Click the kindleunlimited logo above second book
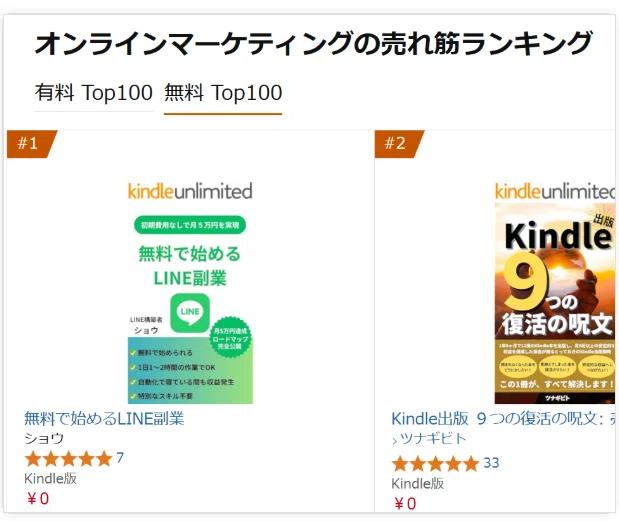Screen dimensions: 619x522 point(555,191)
